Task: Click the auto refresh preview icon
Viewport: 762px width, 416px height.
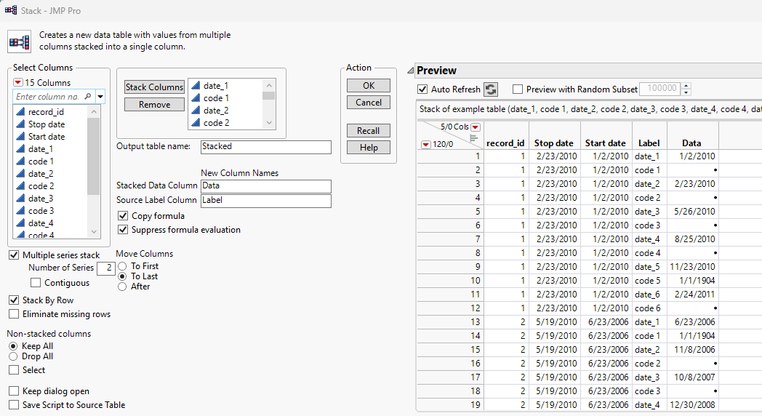Action: point(491,89)
